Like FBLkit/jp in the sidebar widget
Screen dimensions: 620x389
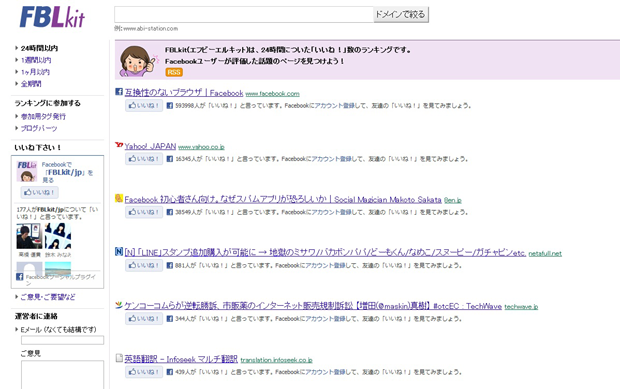40,193
